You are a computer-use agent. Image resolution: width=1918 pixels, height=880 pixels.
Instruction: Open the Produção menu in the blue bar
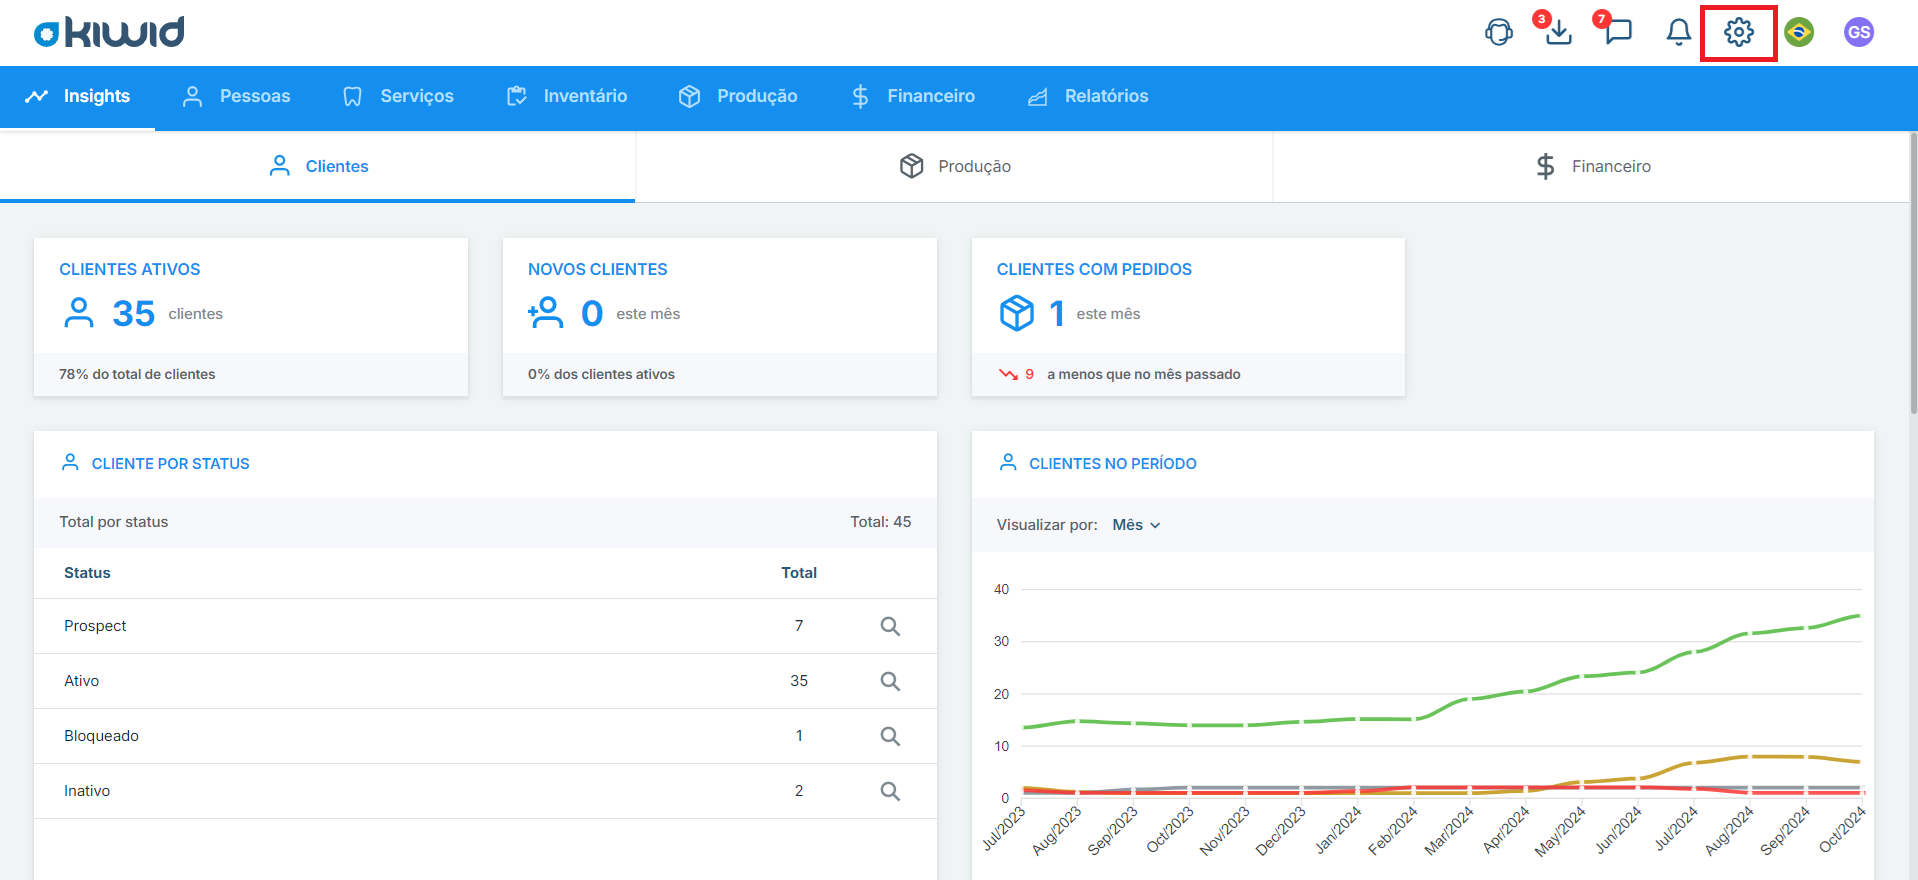point(738,96)
